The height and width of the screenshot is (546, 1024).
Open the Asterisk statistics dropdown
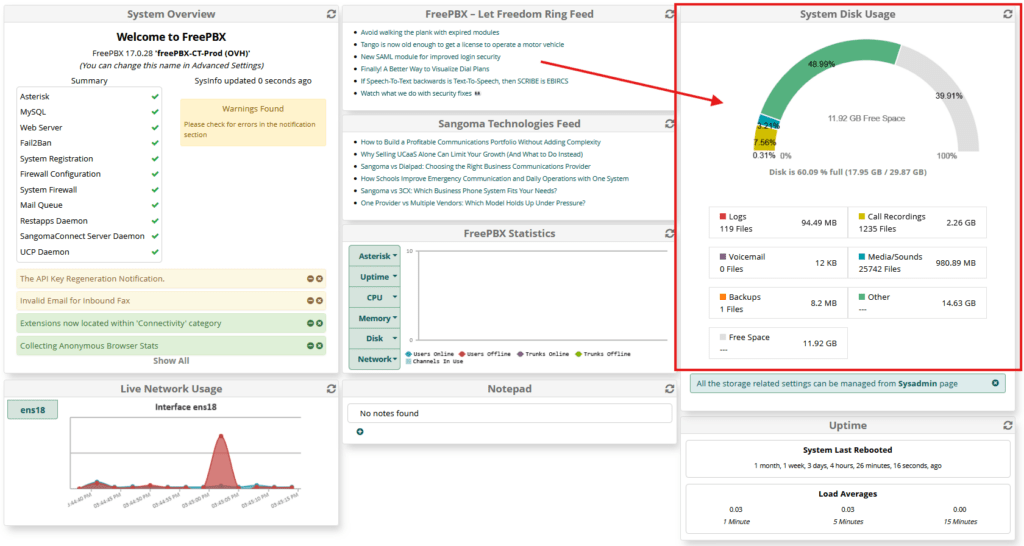[374, 256]
